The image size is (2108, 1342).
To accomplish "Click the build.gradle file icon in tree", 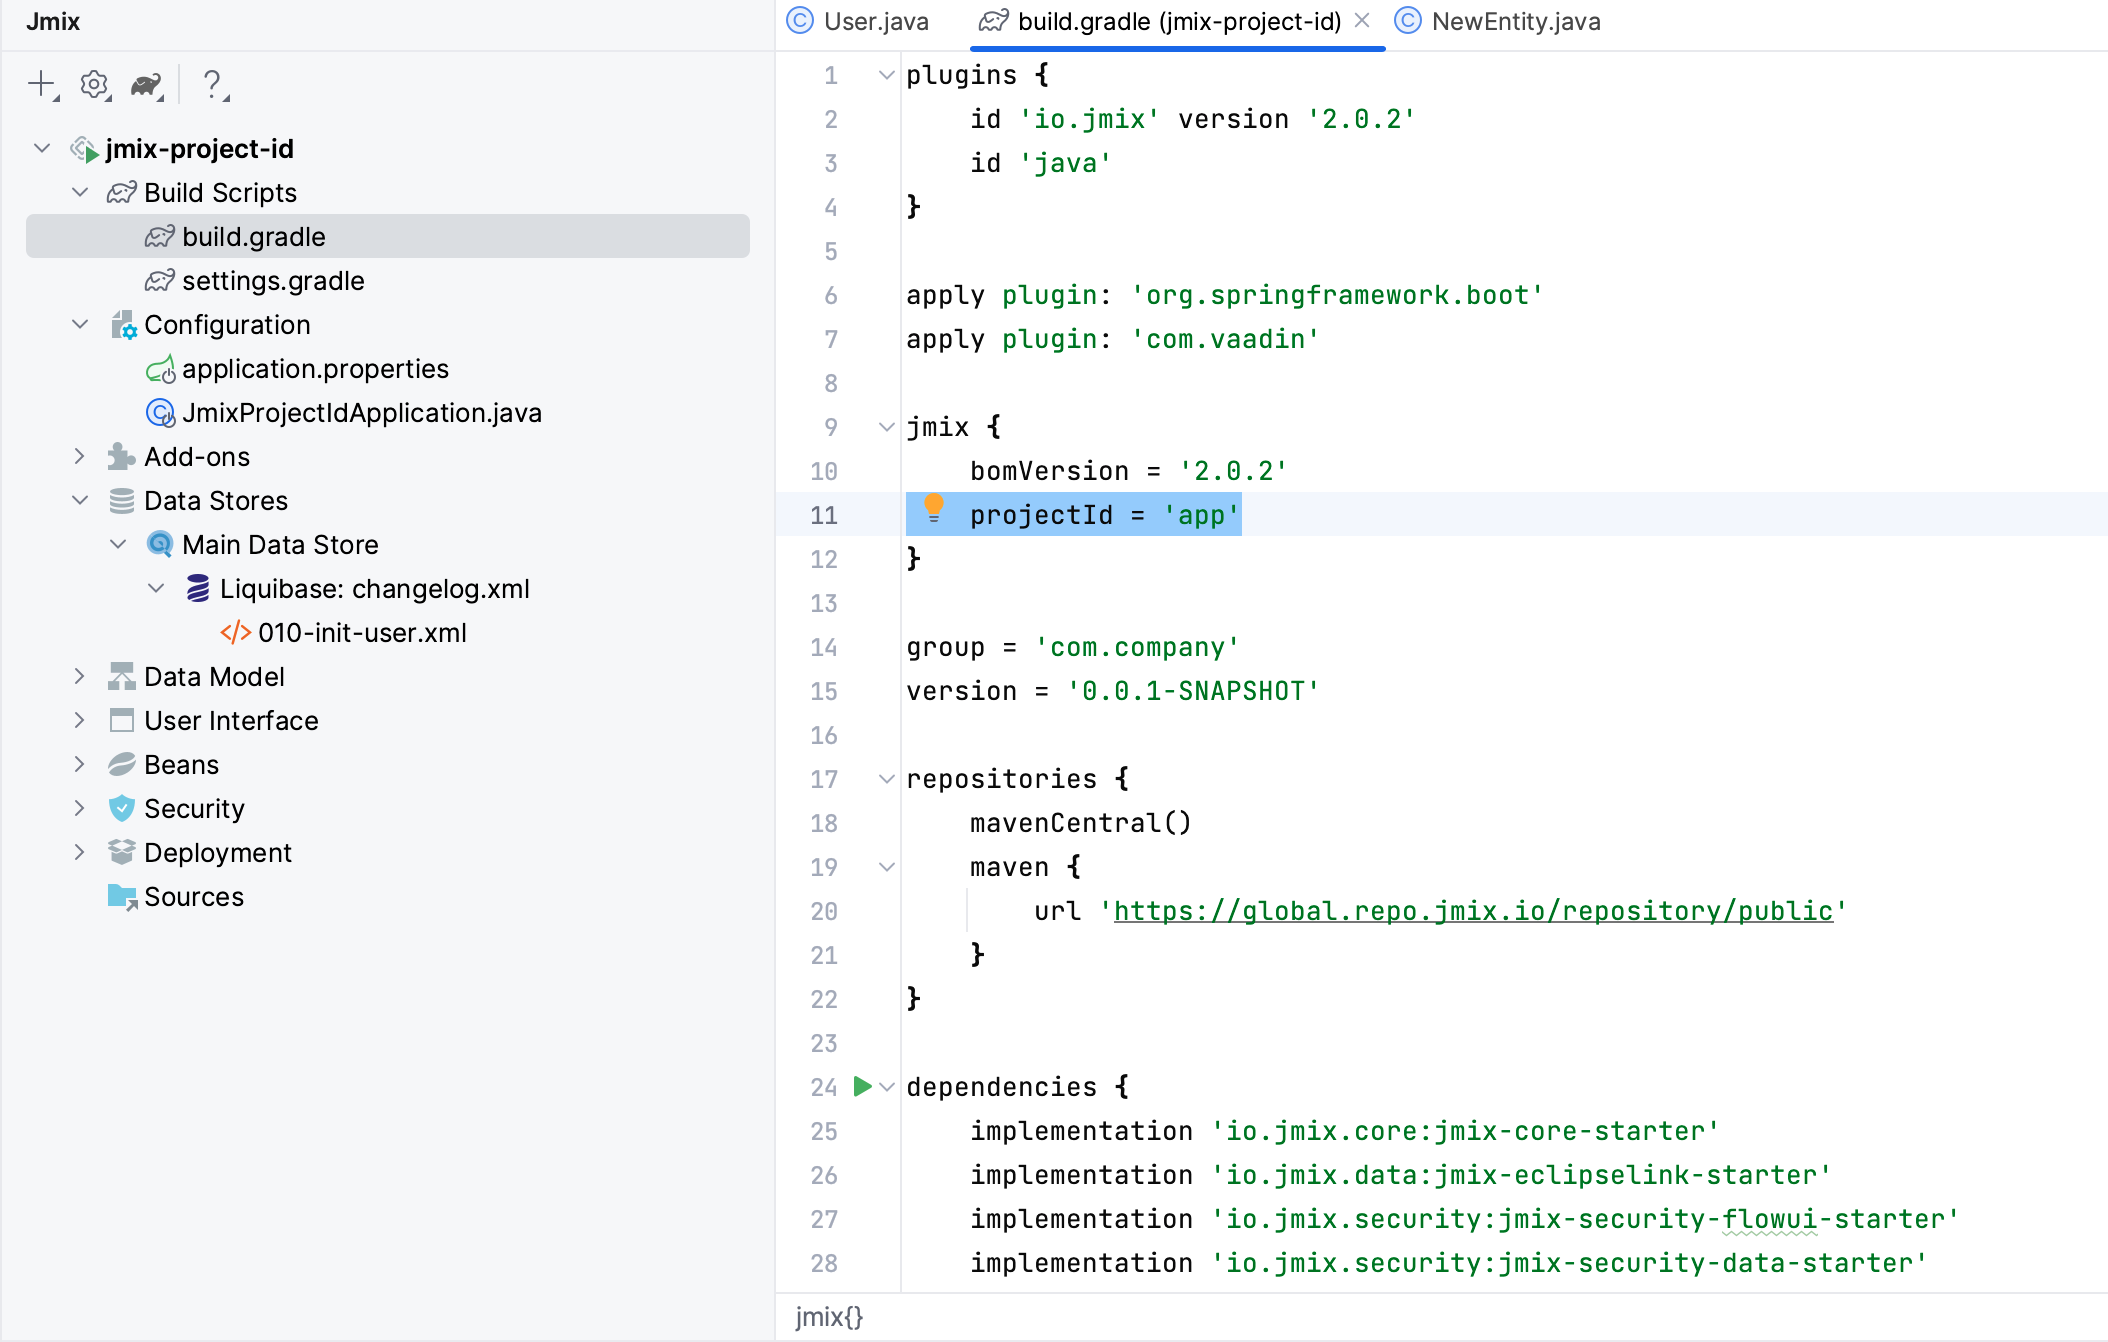I will point(160,236).
